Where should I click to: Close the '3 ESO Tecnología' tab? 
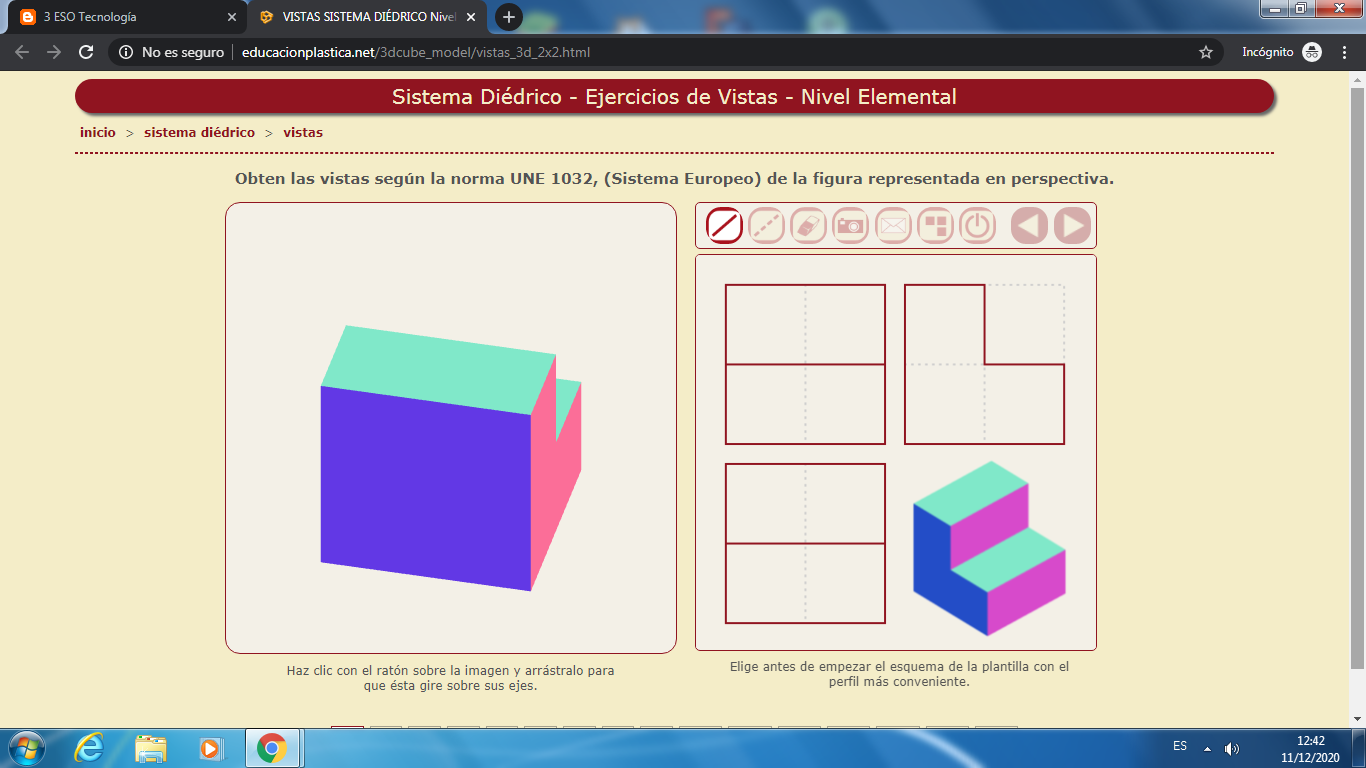click(232, 17)
